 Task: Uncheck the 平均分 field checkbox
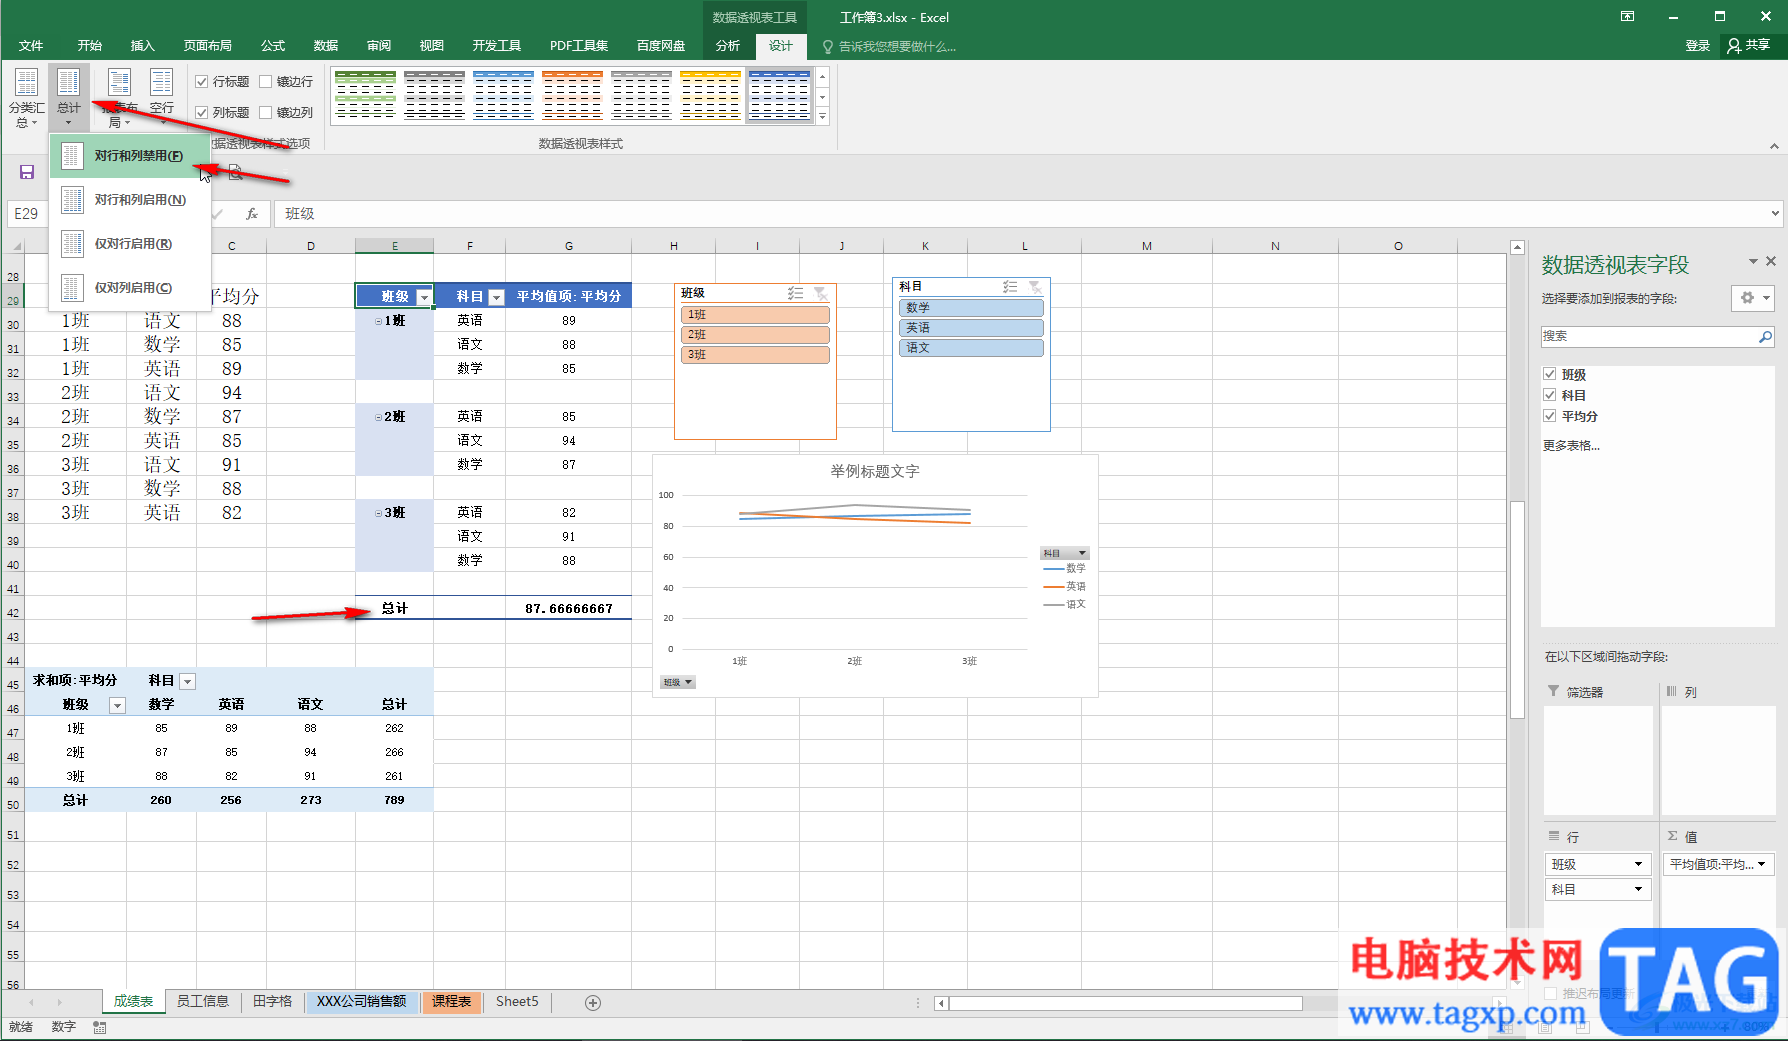click(1550, 416)
